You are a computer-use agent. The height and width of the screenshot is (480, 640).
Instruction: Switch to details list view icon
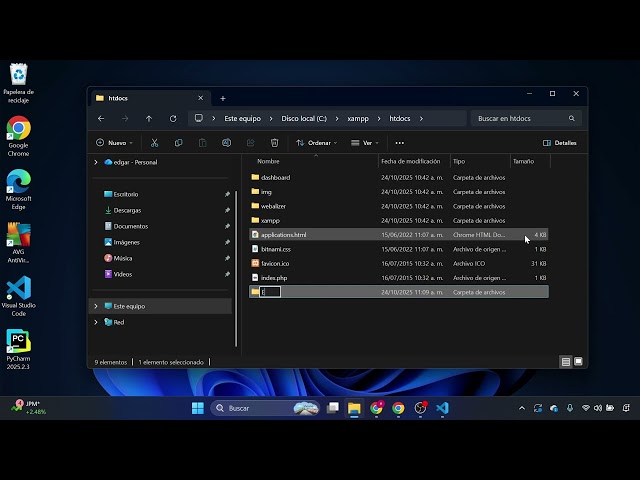point(566,362)
